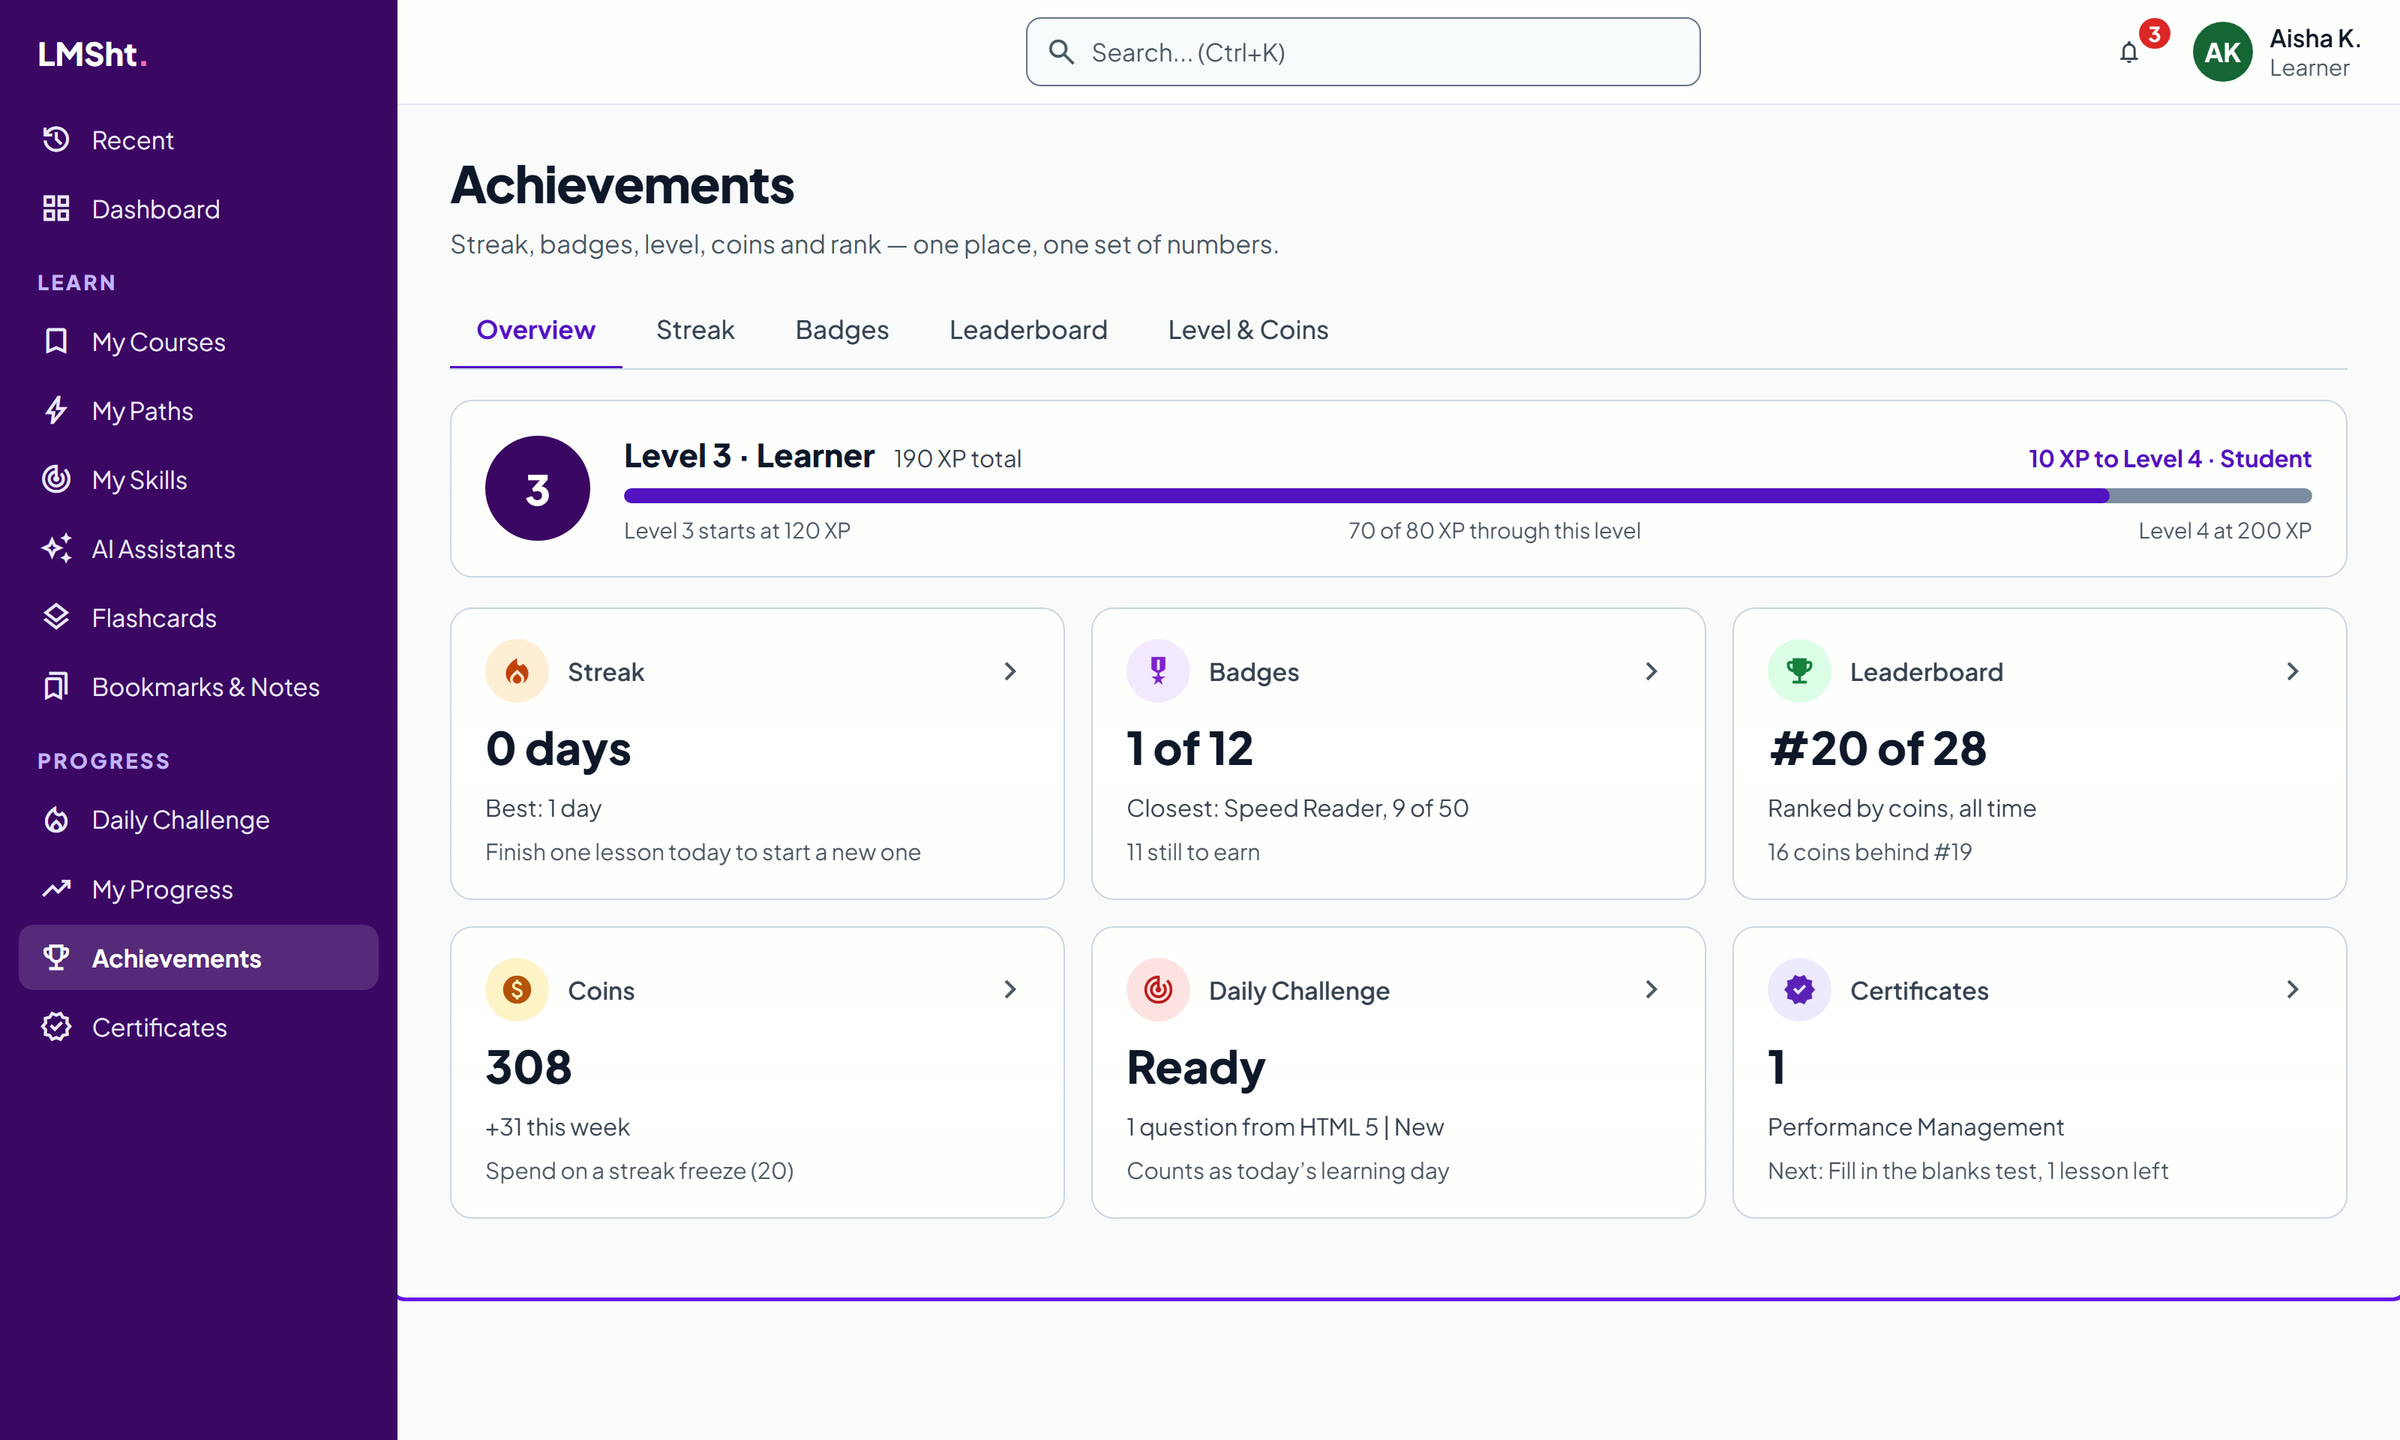Click 'Closest: Speed Reader, 9 of 50' text
2400x1440 pixels.
1297,808
